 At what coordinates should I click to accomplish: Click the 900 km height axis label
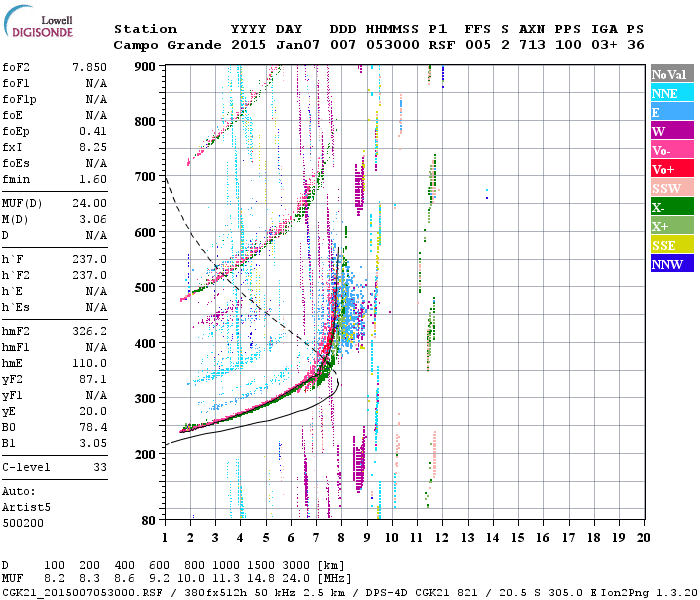tap(145, 67)
